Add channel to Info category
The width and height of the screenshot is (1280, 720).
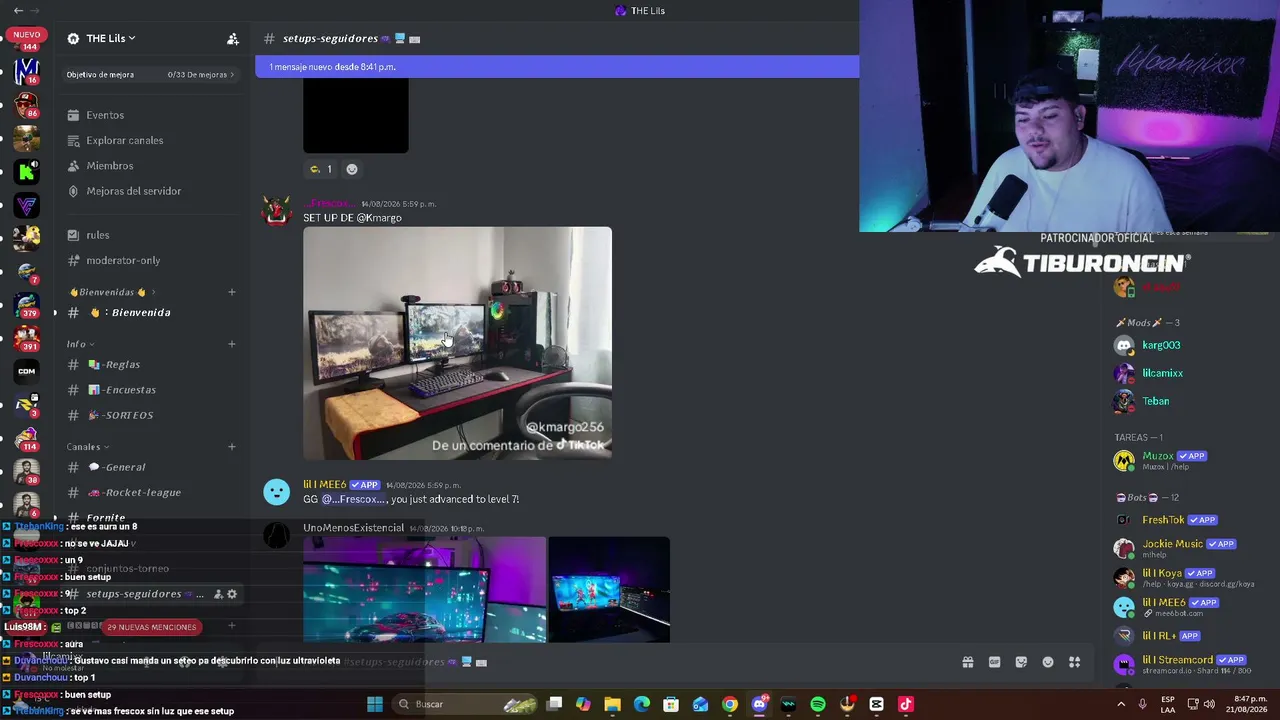(232, 344)
